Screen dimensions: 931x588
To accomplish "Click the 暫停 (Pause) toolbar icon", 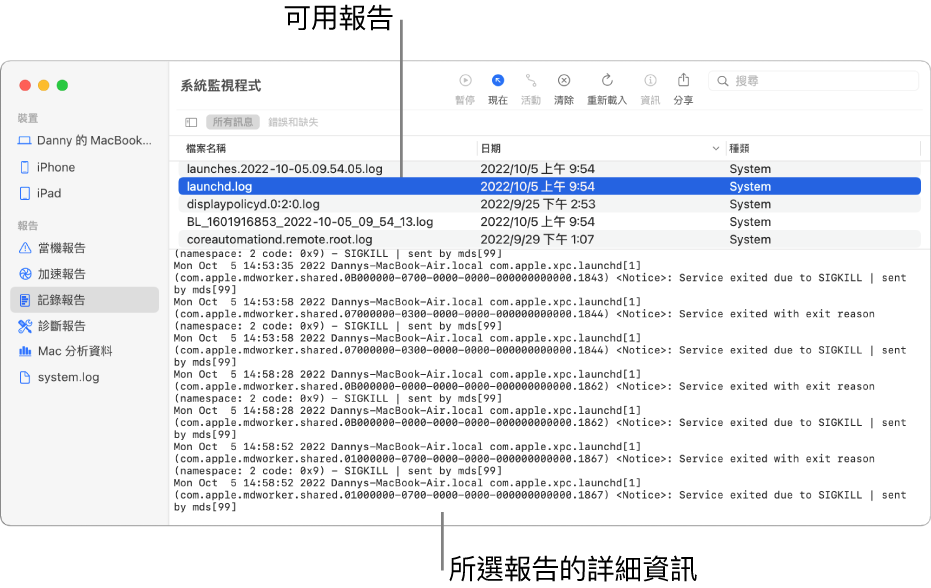I will point(465,81).
